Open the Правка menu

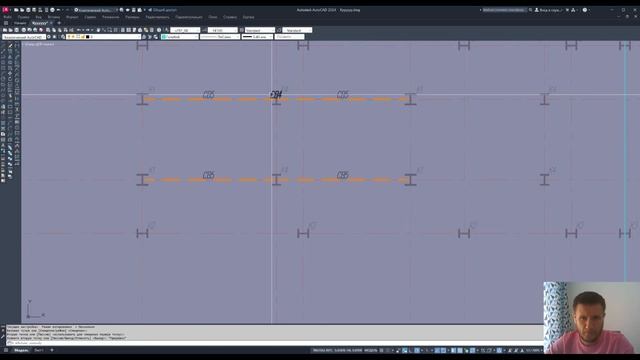(23, 17)
